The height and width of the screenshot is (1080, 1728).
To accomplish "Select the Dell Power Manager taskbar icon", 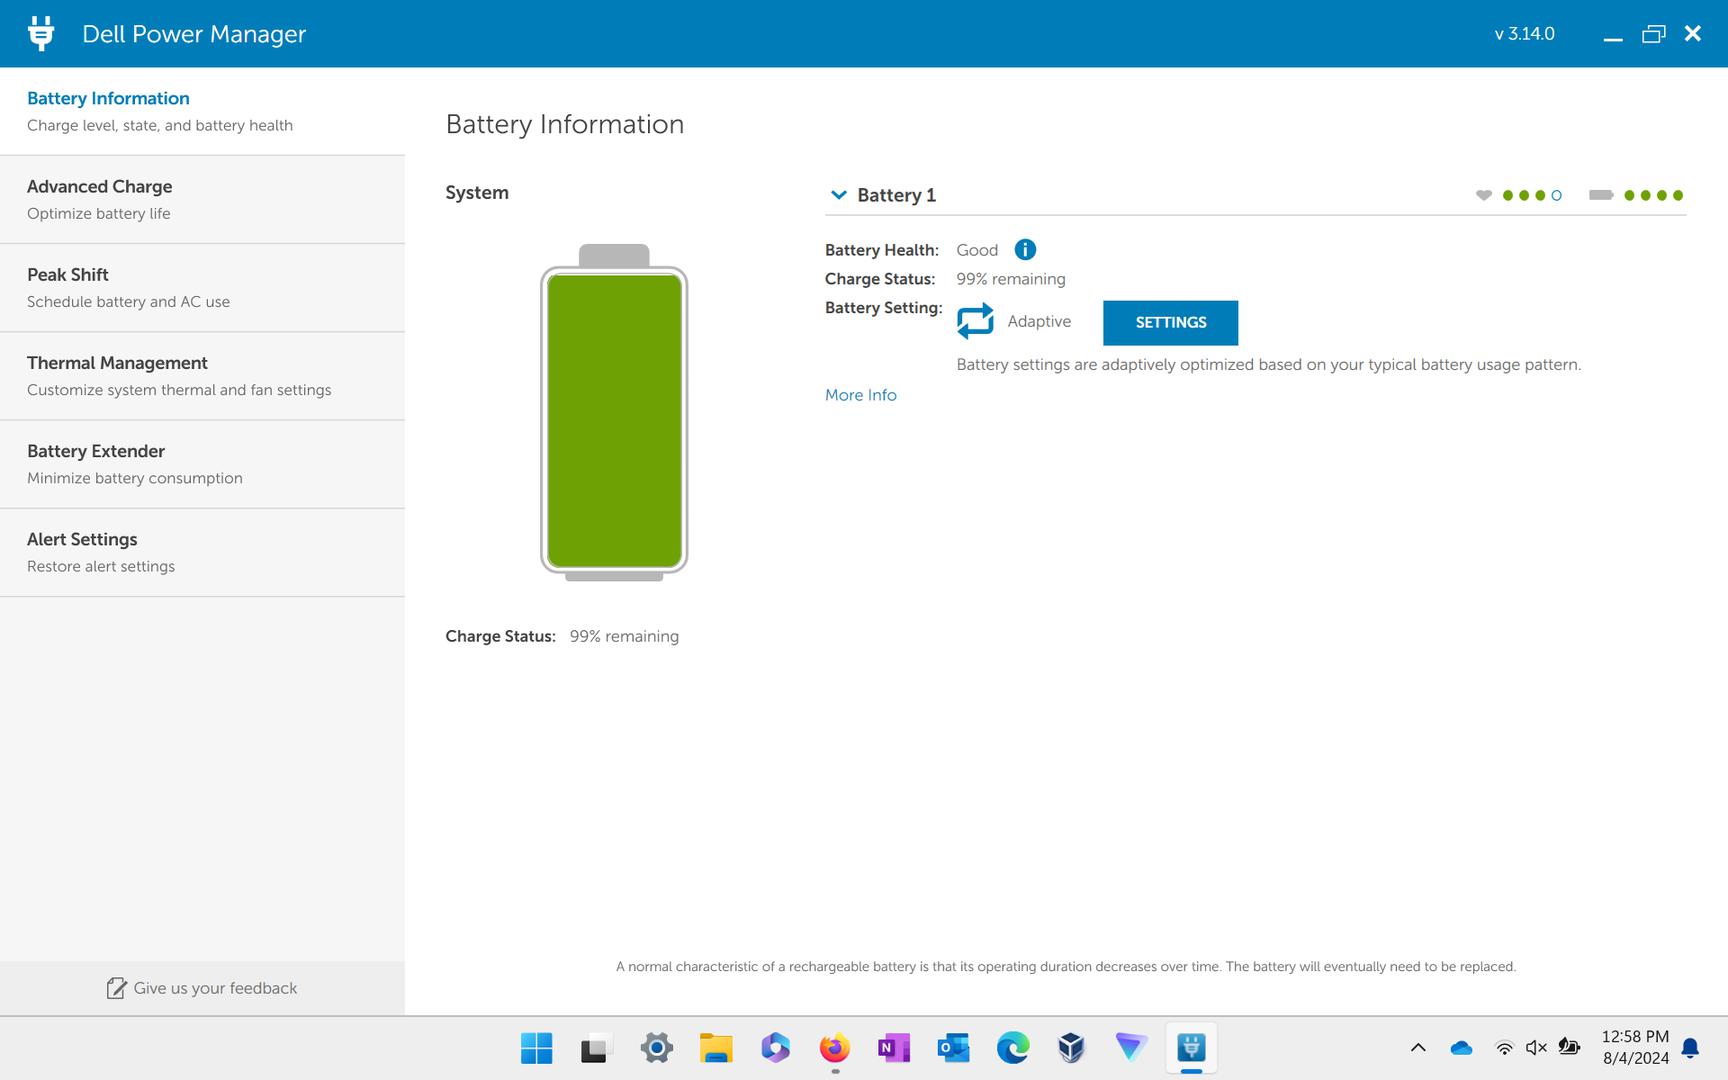I will (1190, 1048).
